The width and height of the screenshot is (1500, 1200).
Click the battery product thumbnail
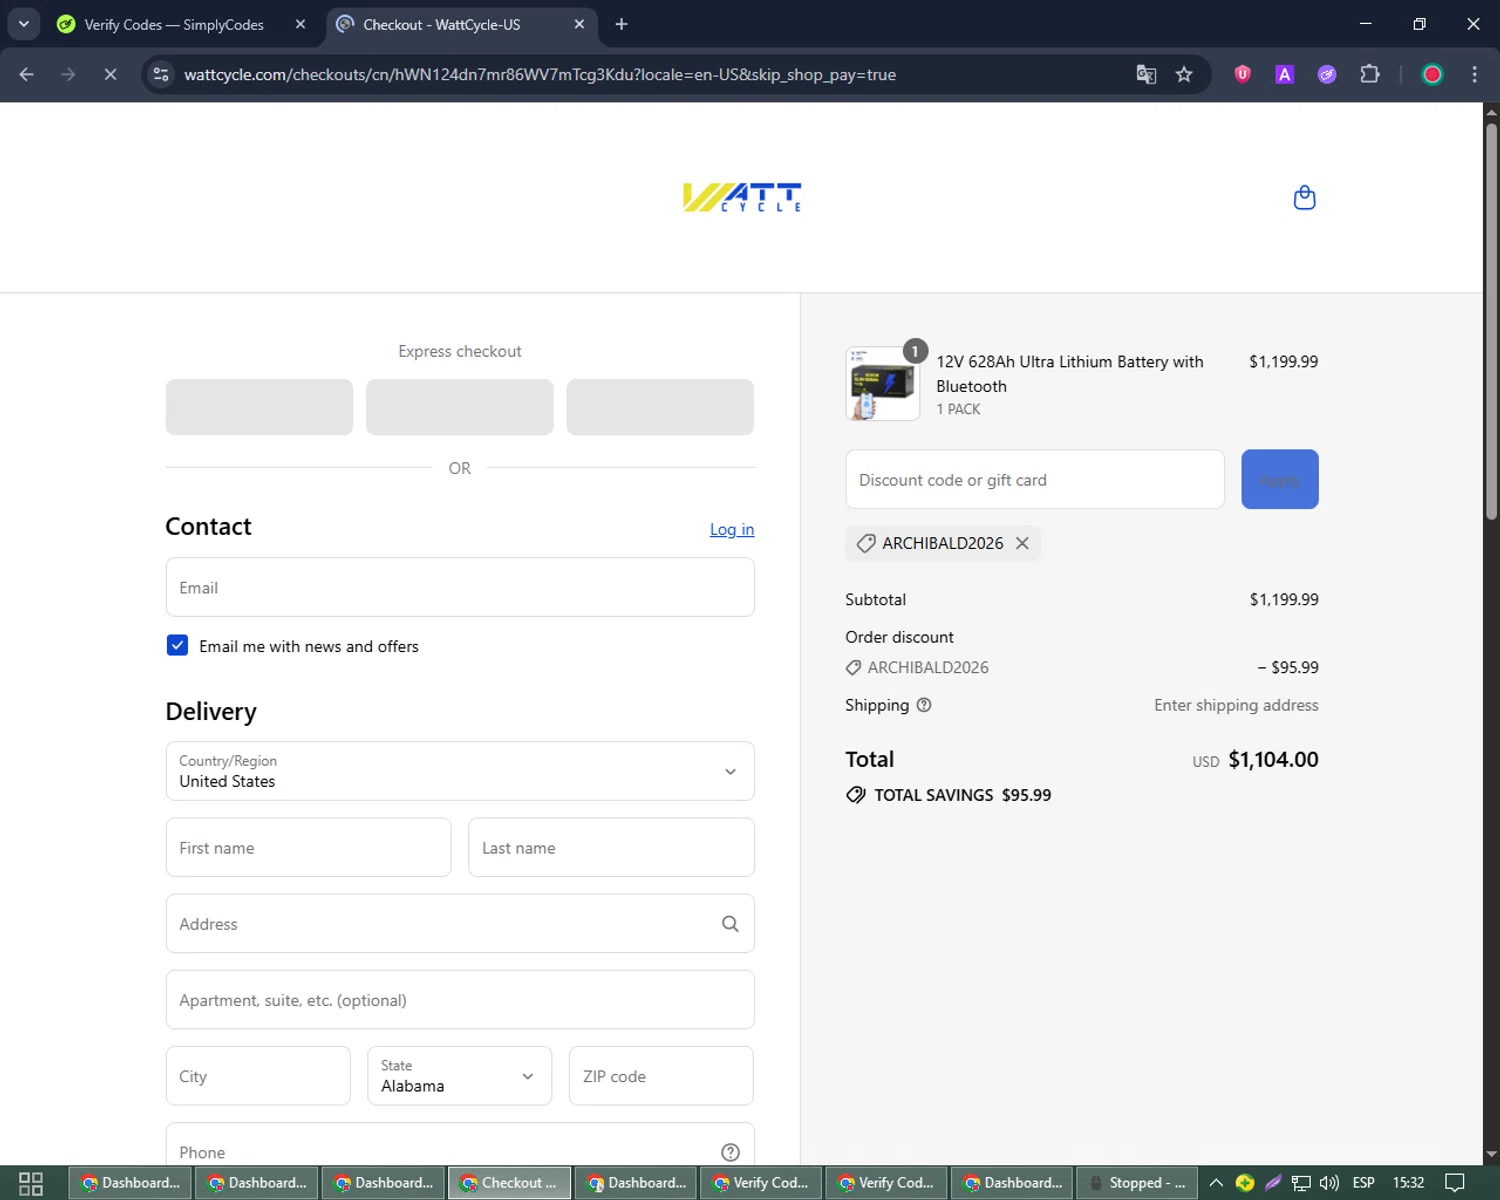pyautogui.click(x=882, y=384)
